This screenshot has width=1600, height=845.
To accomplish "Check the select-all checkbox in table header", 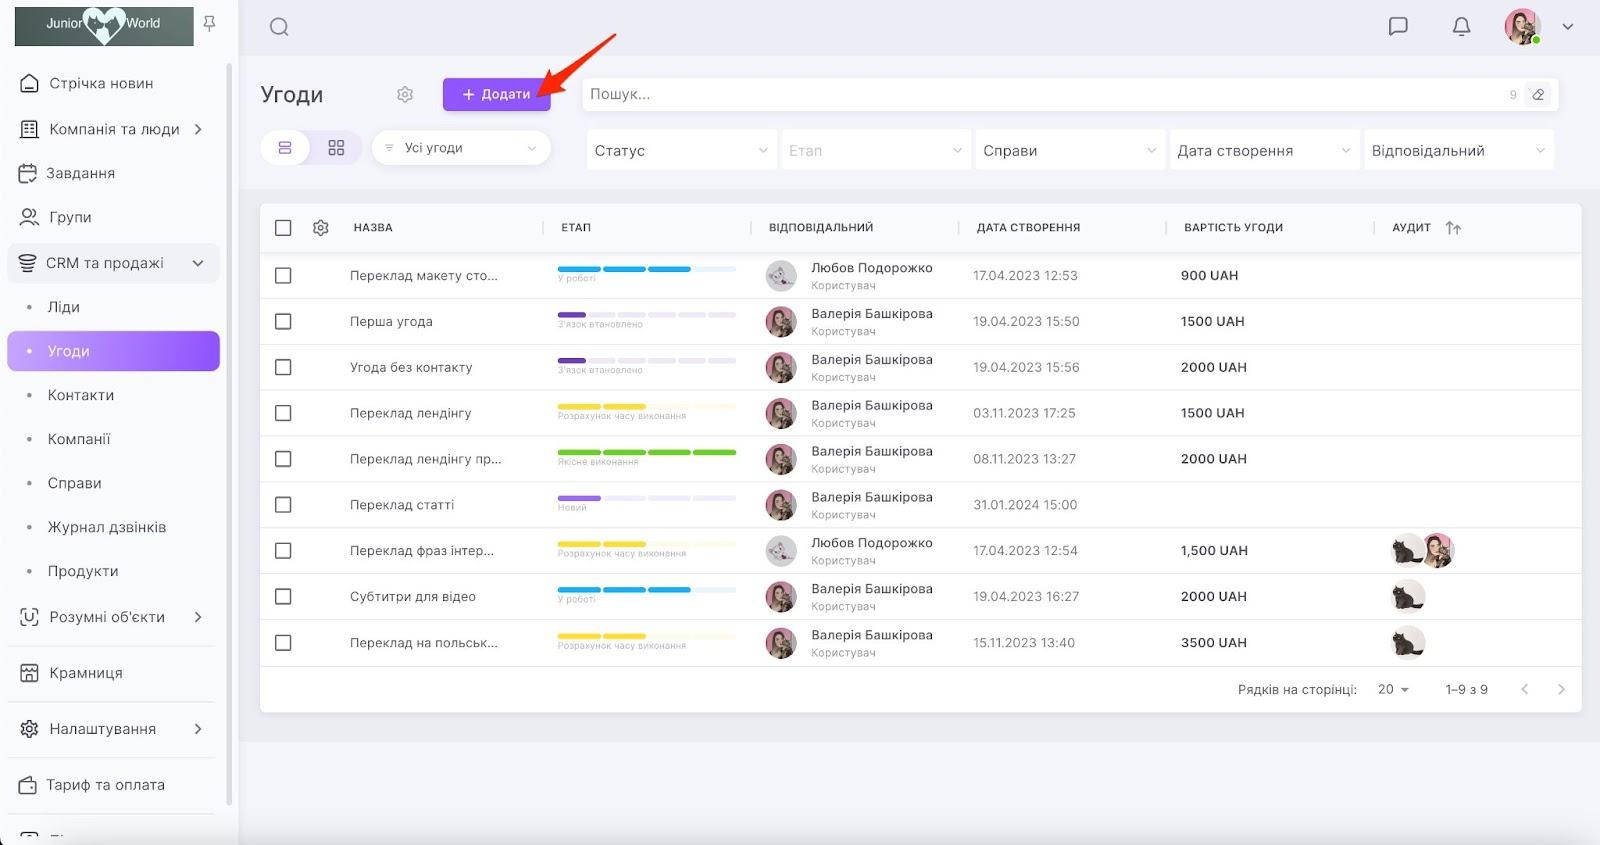I will pos(283,228).
